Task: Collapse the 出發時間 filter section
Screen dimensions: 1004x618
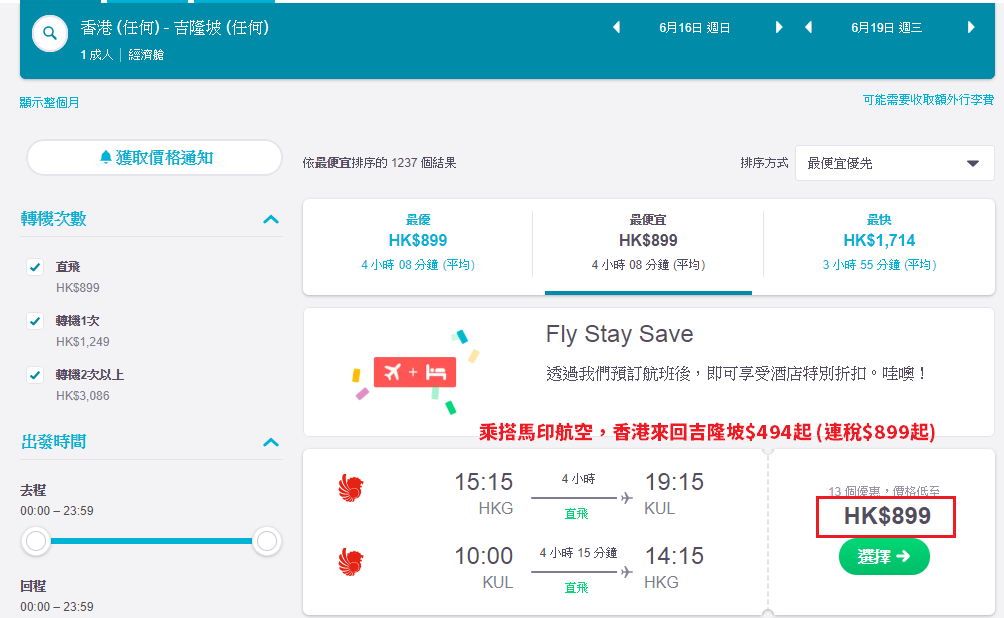Action: click(x=271, y=442)
